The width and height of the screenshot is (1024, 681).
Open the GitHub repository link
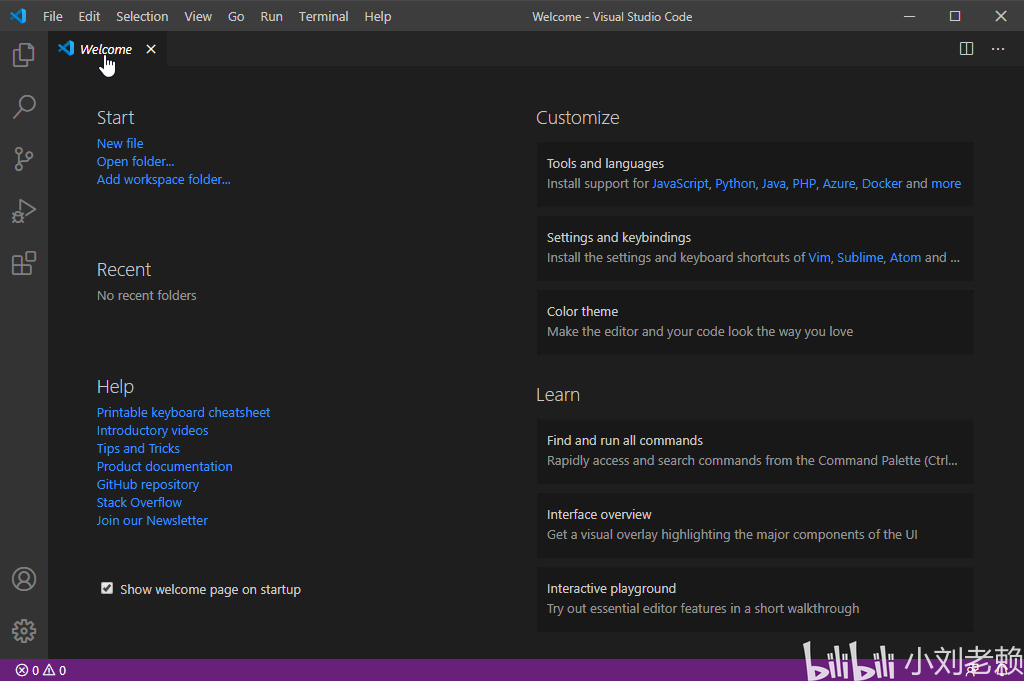click(148, 484)
